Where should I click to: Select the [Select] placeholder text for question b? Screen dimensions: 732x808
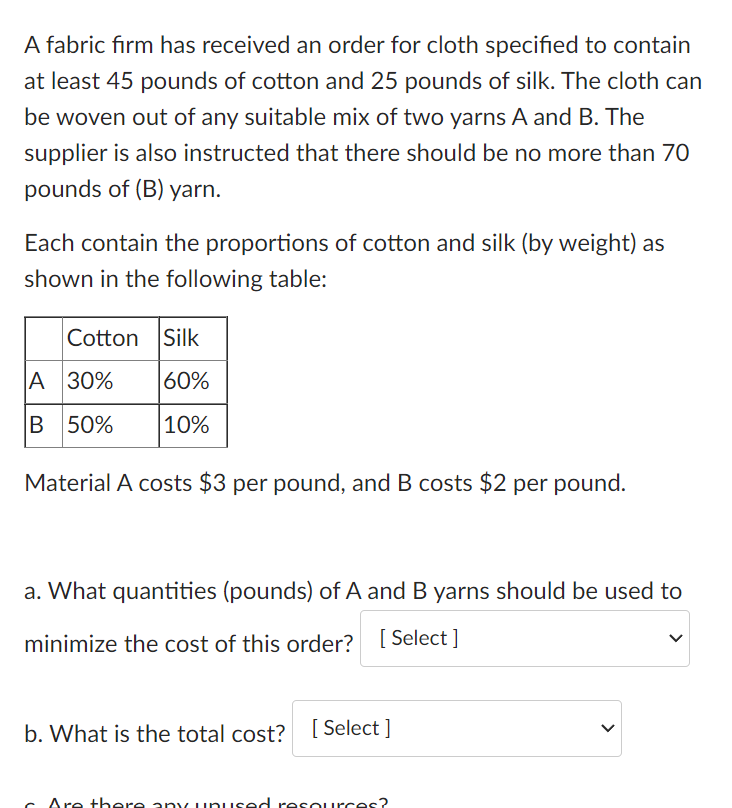(x=347, y=728)
